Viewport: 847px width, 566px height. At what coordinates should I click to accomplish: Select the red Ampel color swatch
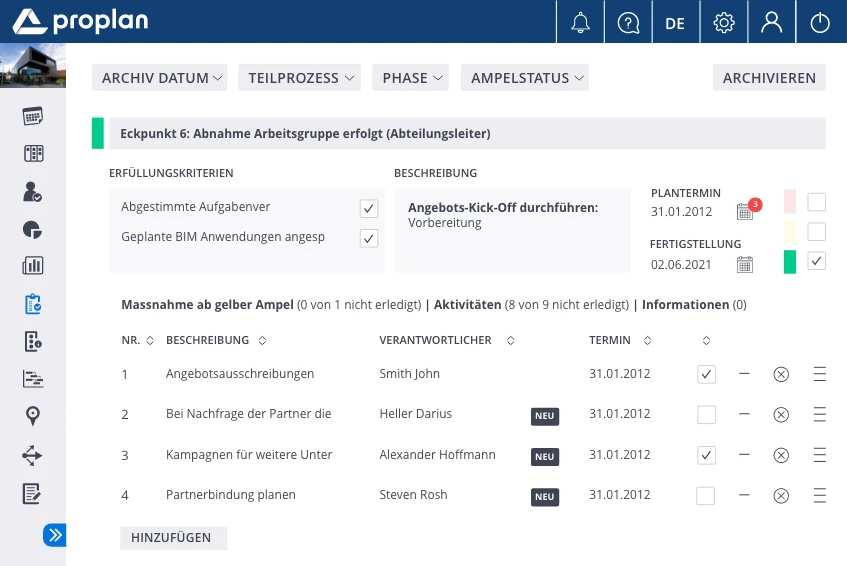[x=790, y=202]
